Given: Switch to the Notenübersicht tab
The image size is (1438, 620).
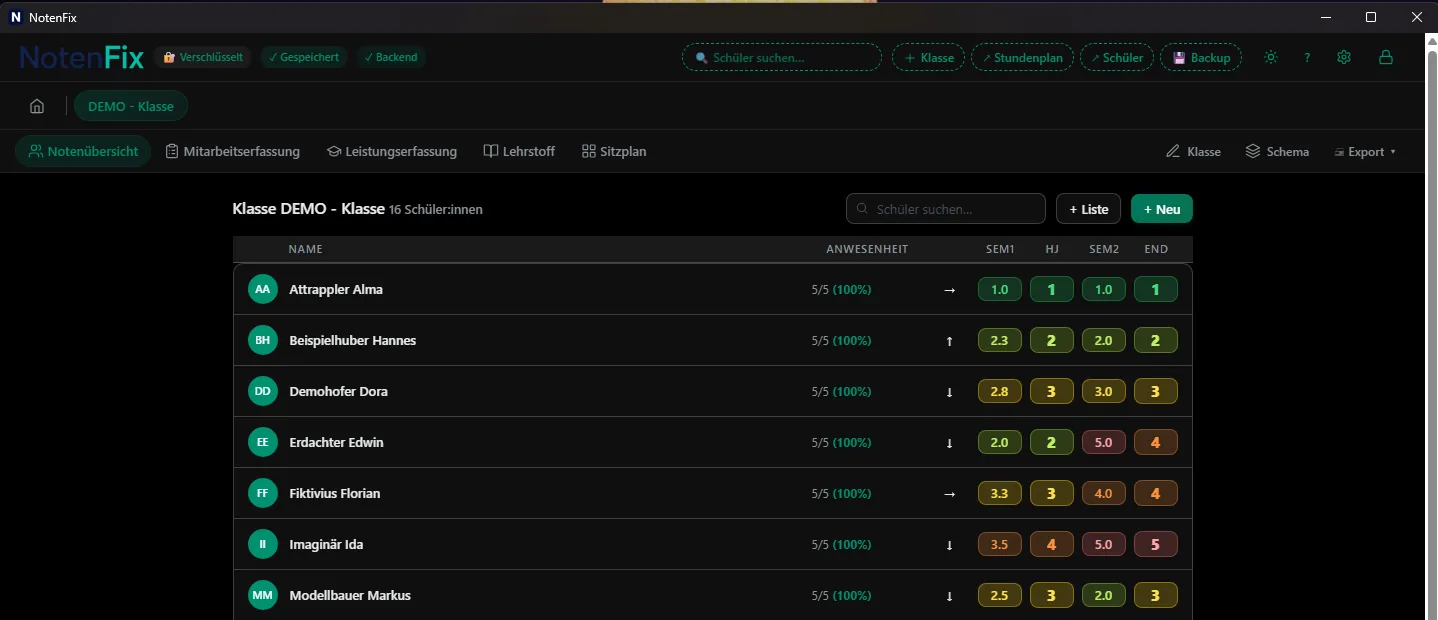Looking at the screenshot, I should click(83, 152).
